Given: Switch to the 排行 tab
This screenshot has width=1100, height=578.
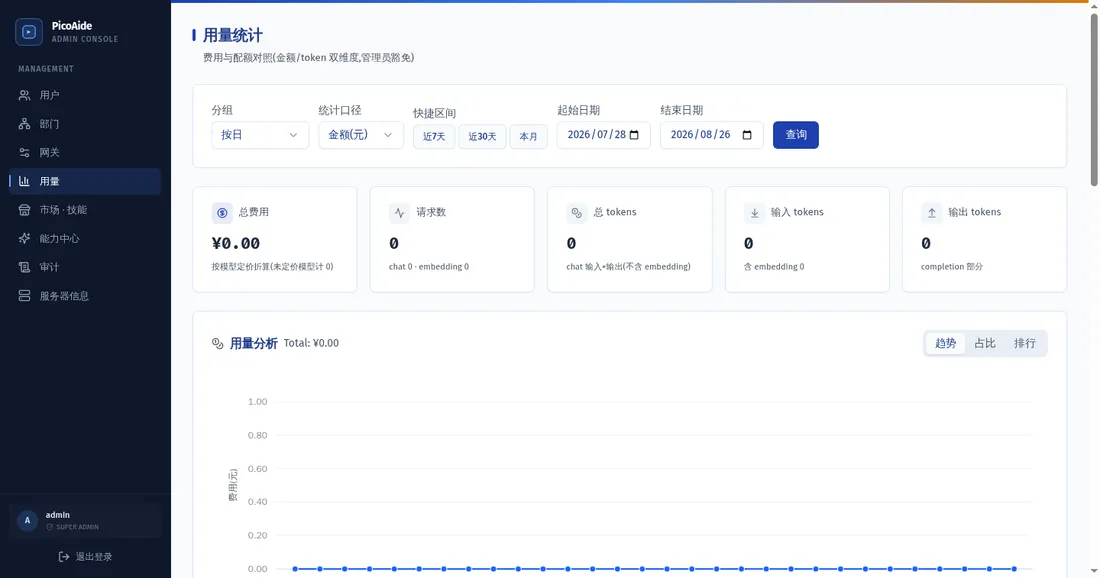Looking at the screenshot, I should 1025,344.
